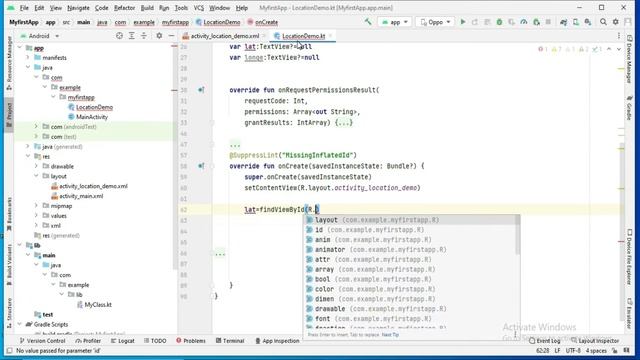
Task: Open Version Control tool window
Action: point(42,340)
